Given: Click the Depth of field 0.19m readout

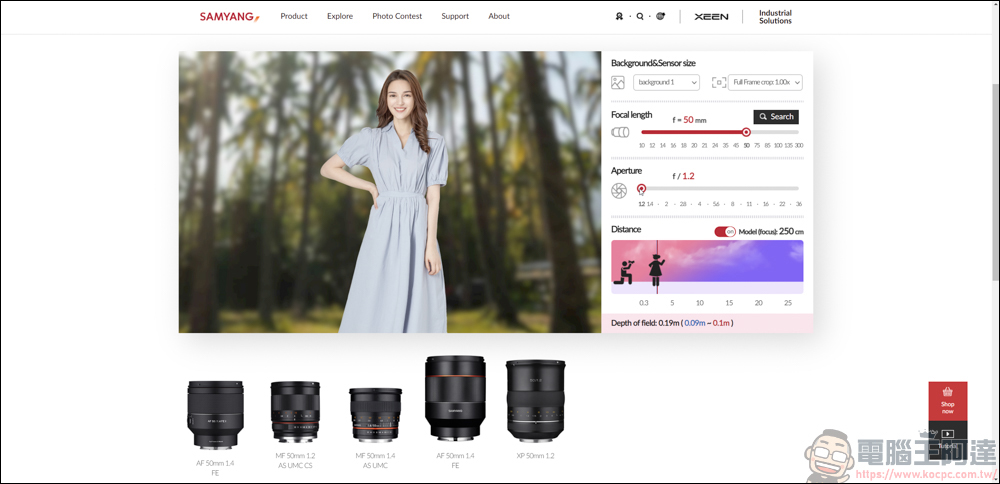Looking at the screenshot, I should click(672, 323).
